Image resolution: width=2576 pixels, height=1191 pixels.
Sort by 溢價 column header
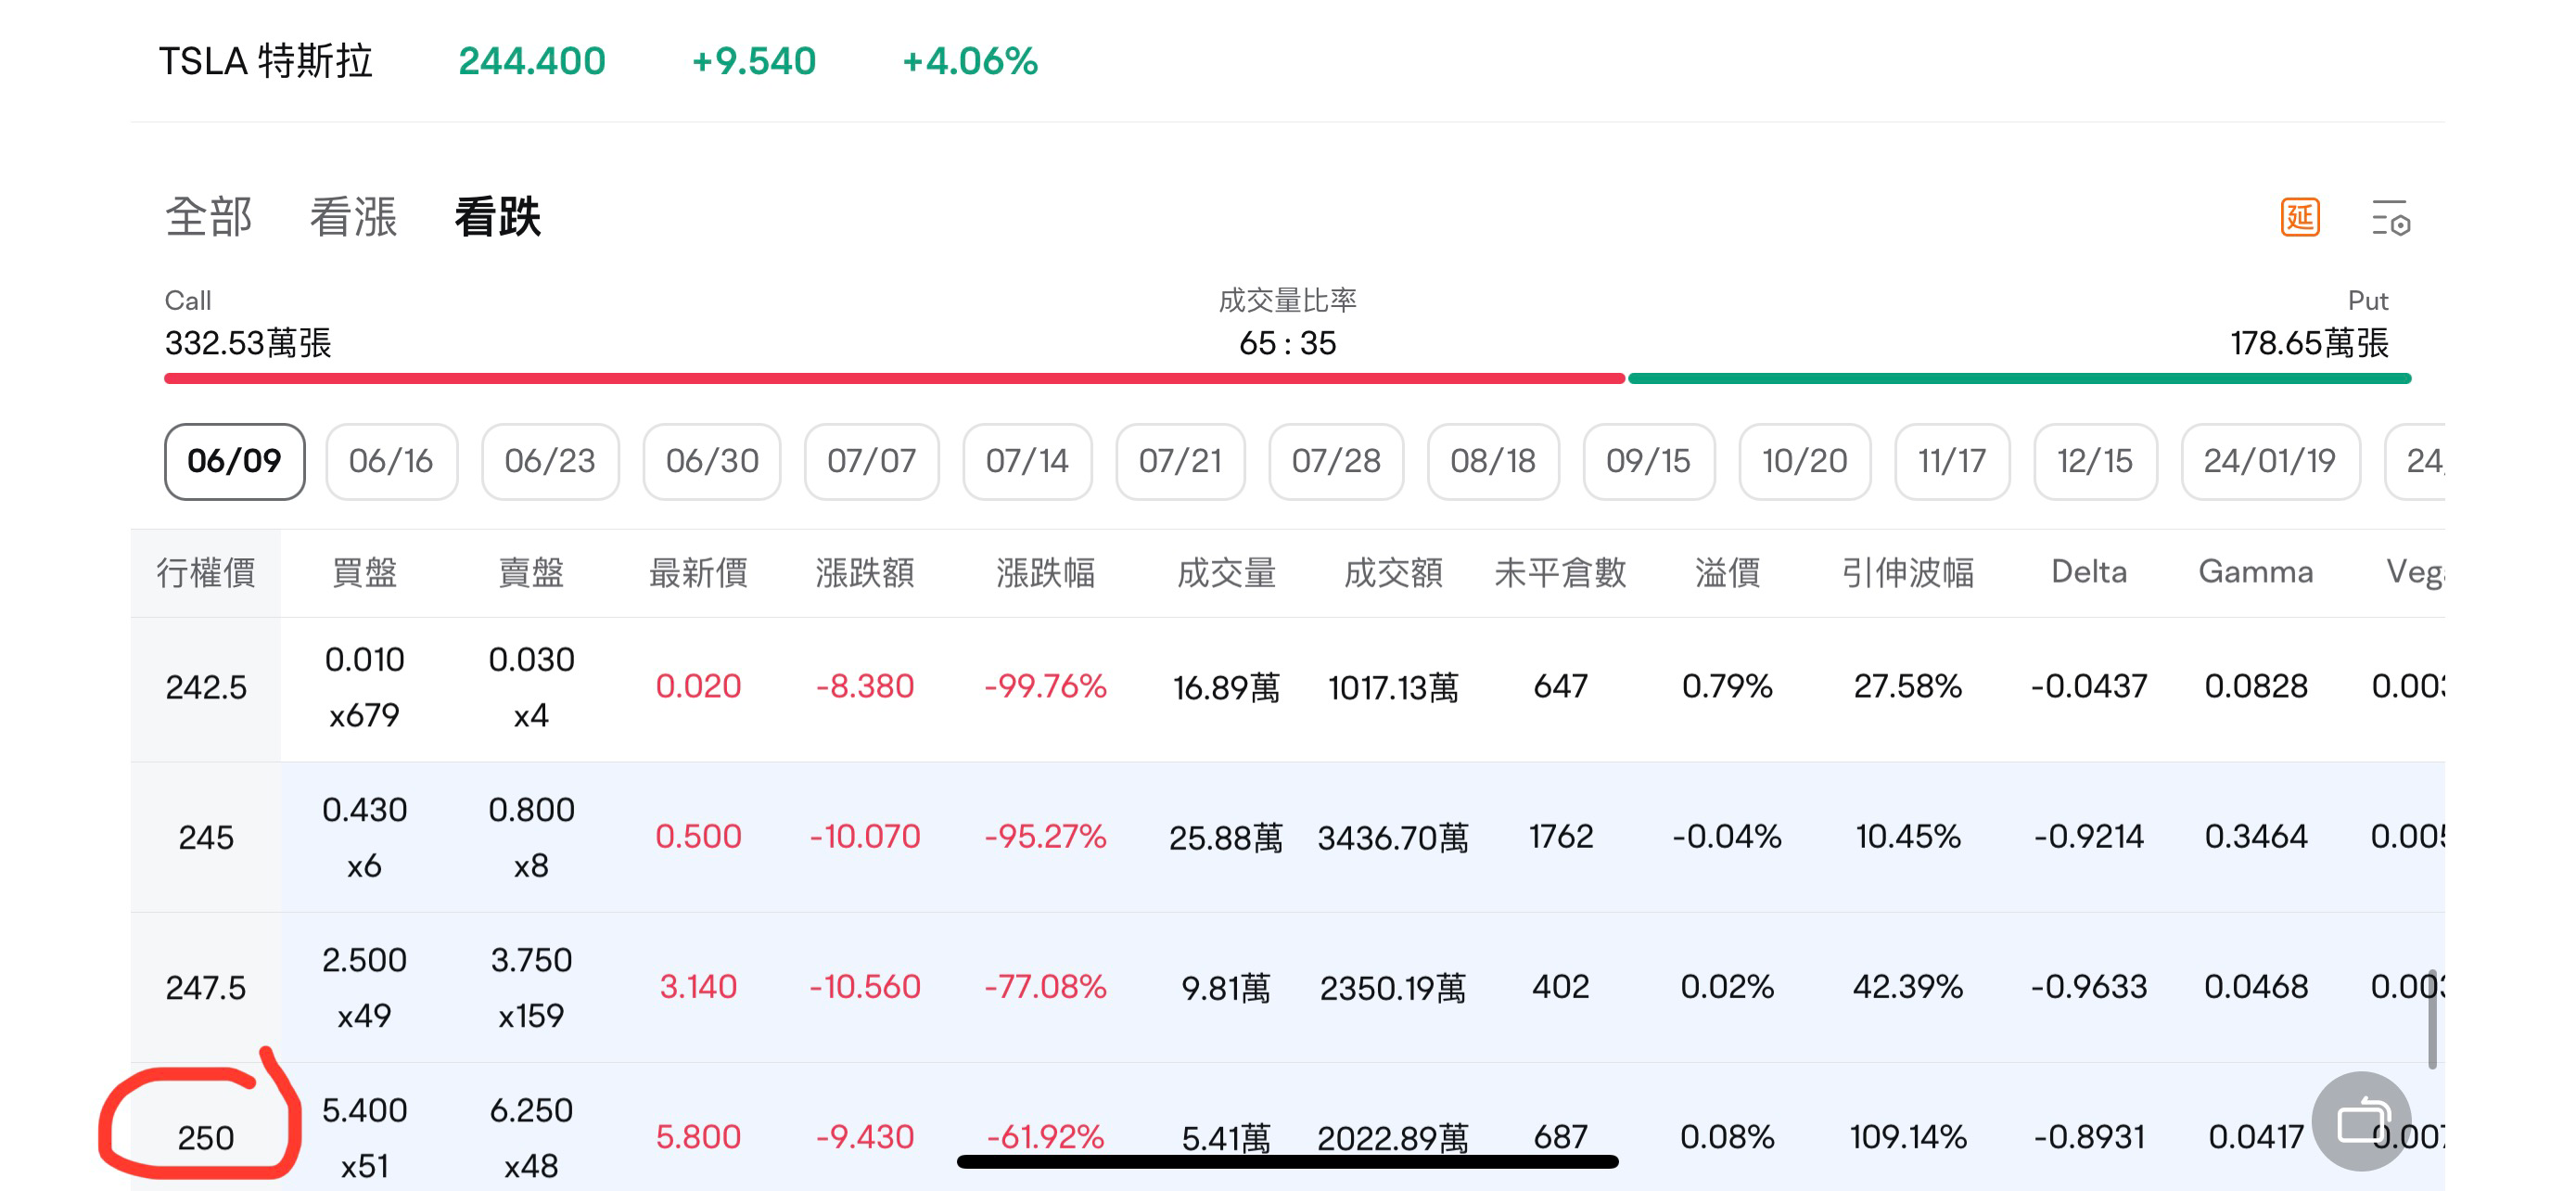pyautogui.click(x=1727, y=573)
